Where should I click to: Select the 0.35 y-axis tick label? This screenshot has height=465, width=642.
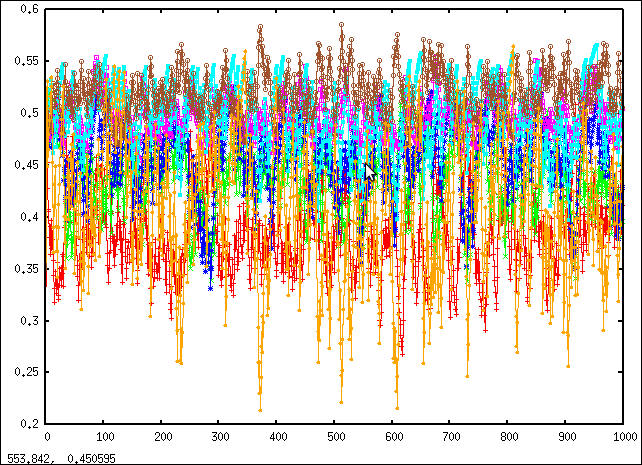pos(27,269)
